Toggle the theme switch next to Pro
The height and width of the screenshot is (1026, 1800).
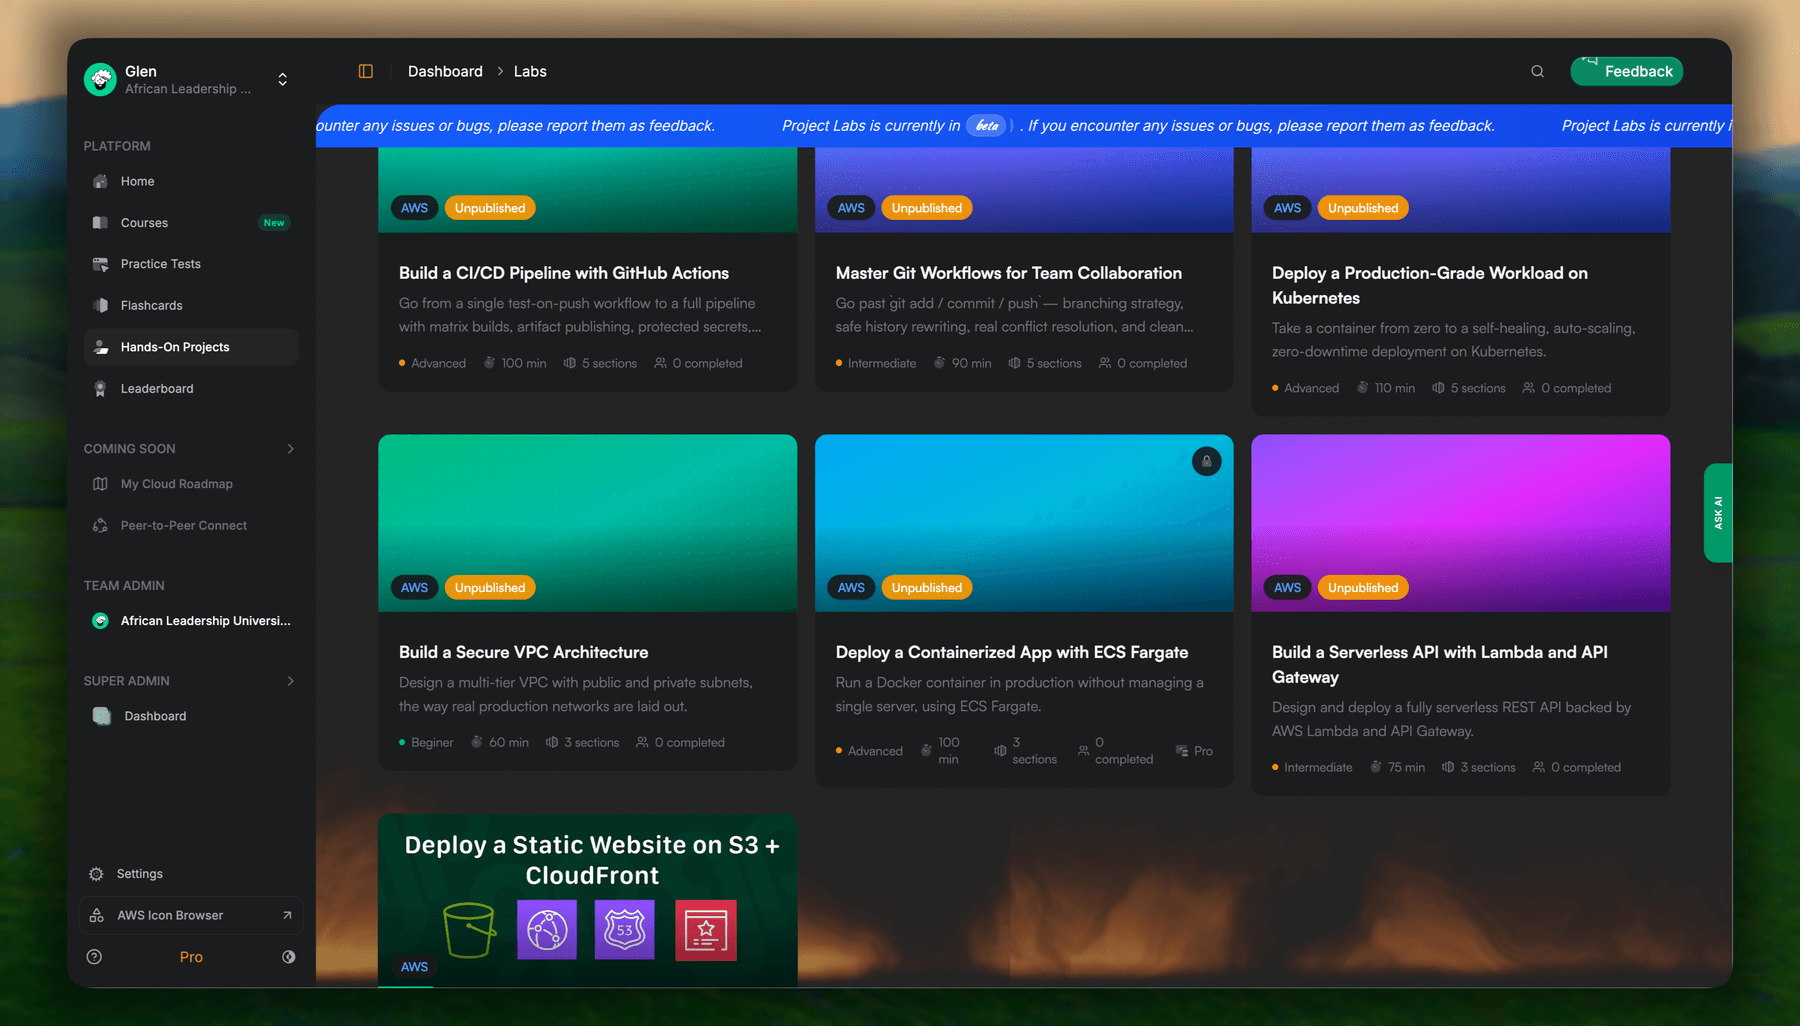coord(288,957)
